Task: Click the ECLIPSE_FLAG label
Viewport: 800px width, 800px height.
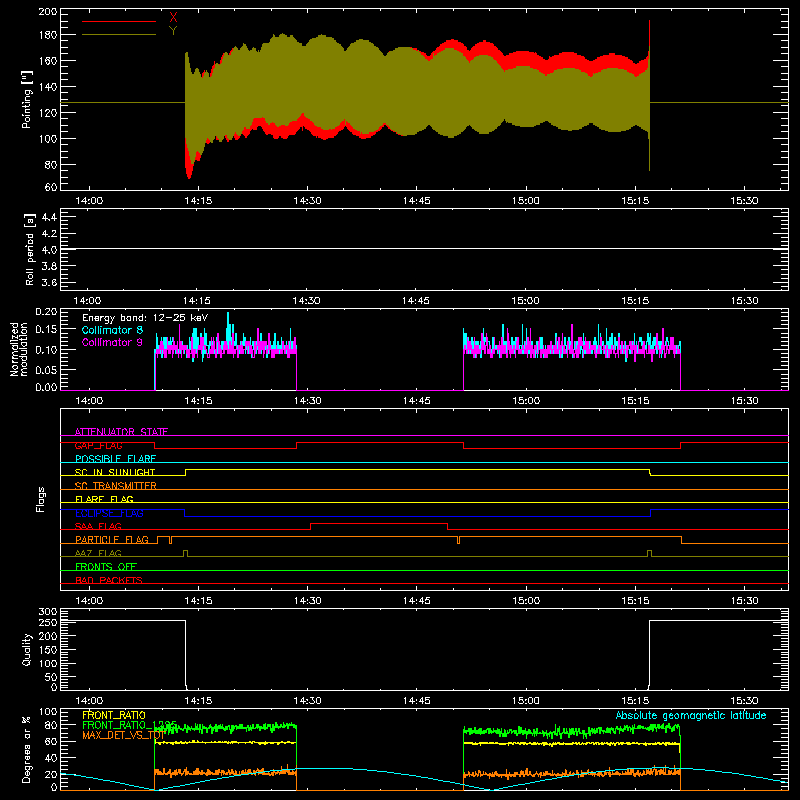Action: (x=109, y=513)
